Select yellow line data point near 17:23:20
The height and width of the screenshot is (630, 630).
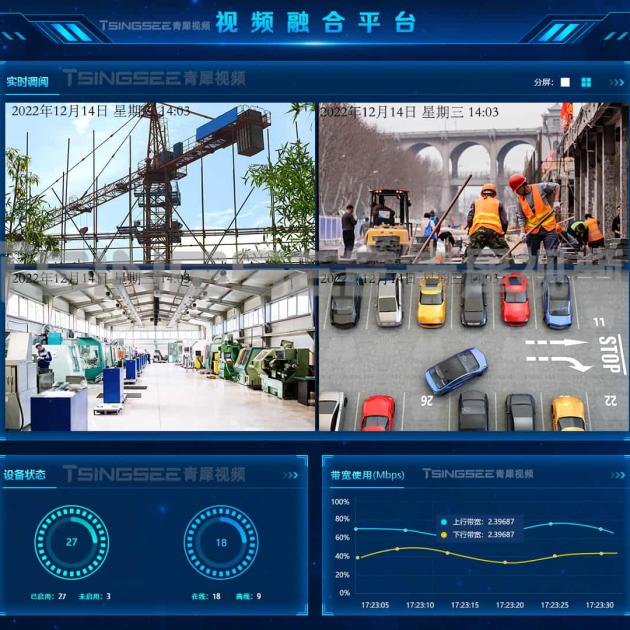coord(505,562)
